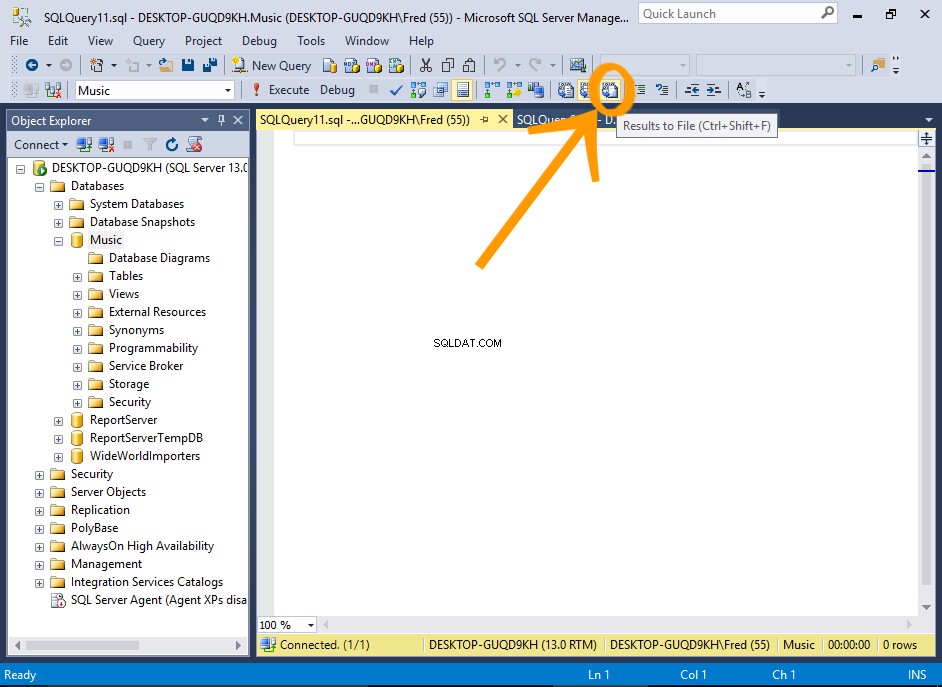Open the Connect dropdown in Object Explorer
Viewport: 942px width, 687px height.
pos(41,145)
